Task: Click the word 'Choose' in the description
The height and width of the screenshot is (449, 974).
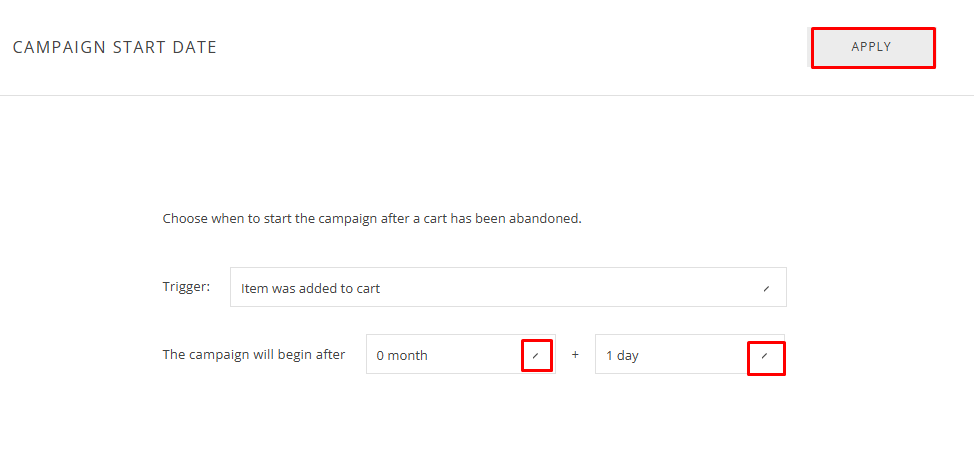Action: pos(185,218)
